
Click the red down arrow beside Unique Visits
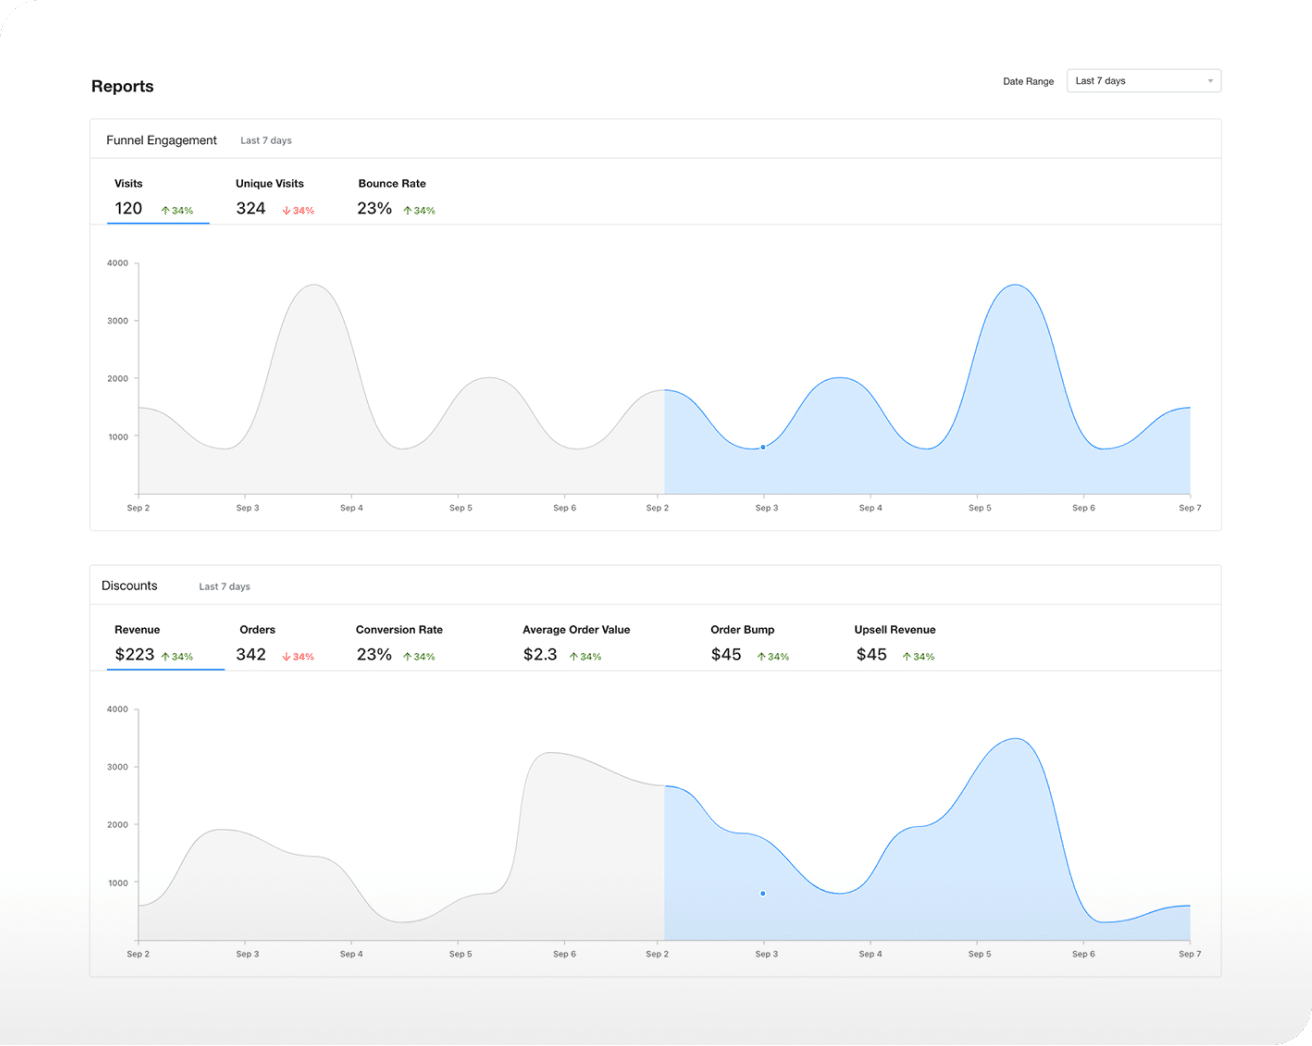click(286, 211)
